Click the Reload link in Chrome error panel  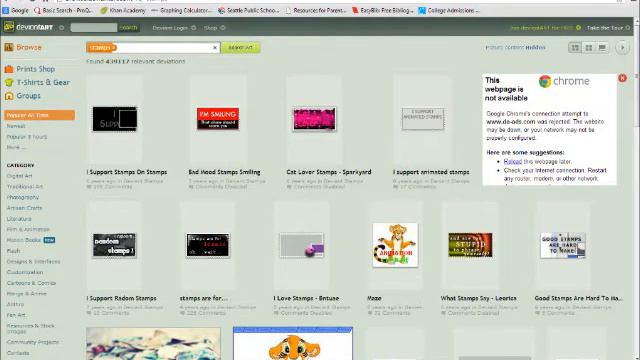[x=513, y=162]
